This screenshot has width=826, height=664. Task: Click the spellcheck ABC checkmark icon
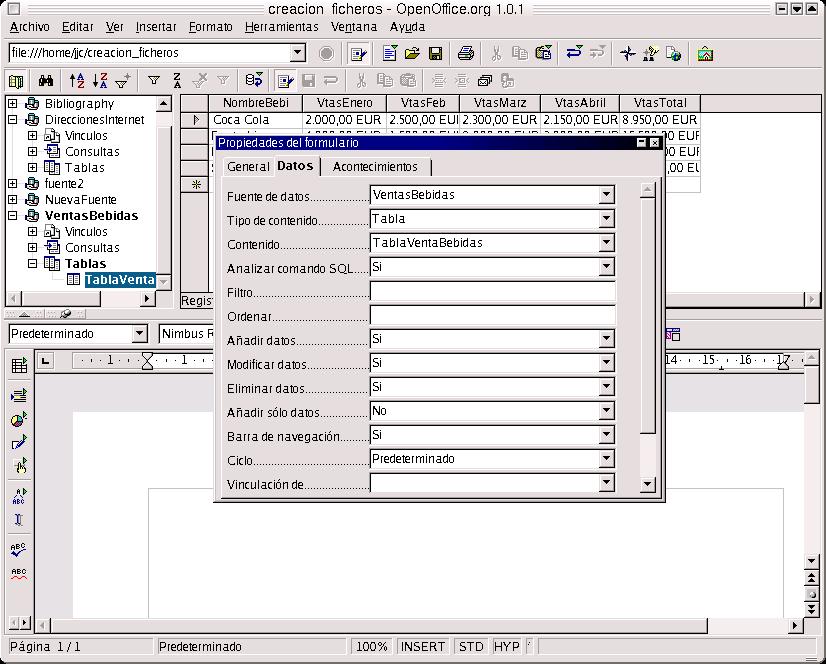[18, 548]
